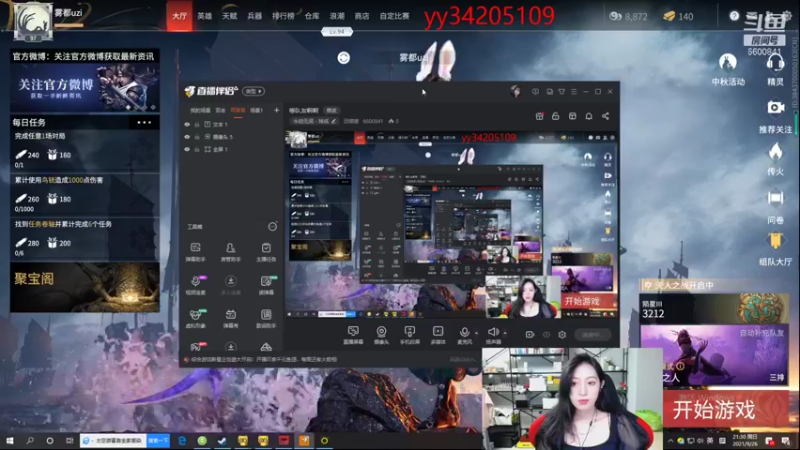Open the 大厅 lobby tab in game
Viewport: 800px width, 450px height.
click(x=180, y=16)
